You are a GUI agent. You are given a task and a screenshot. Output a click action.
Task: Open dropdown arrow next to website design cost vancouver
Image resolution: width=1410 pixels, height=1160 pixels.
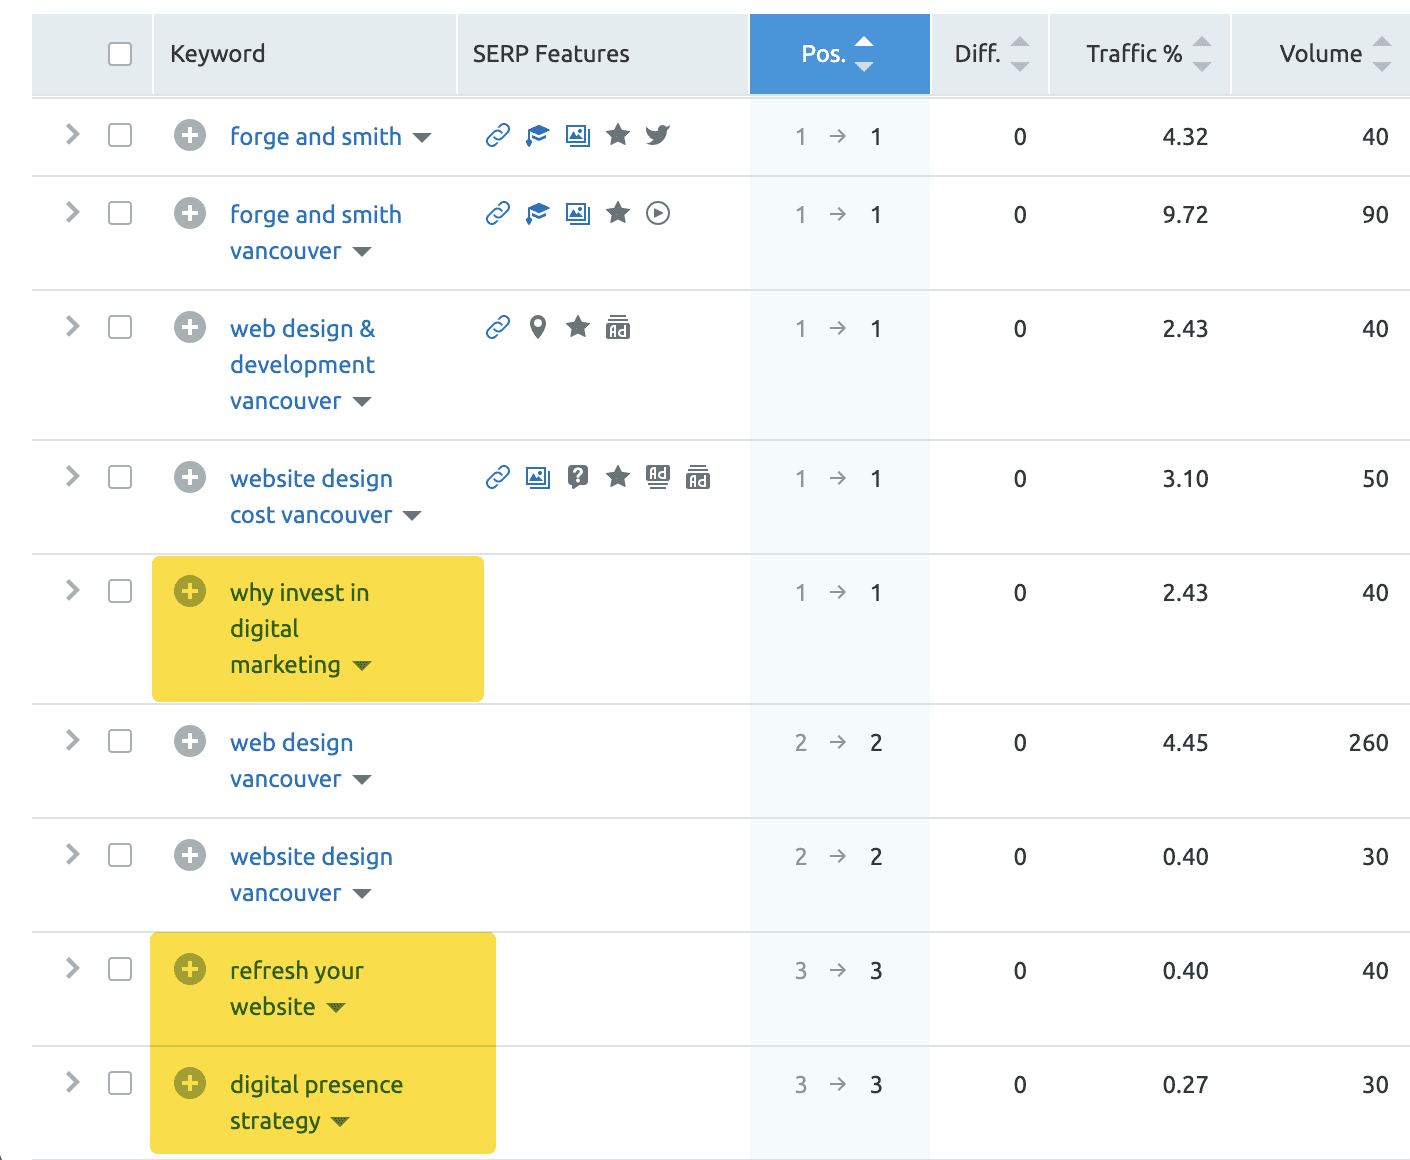pos(412,516)
